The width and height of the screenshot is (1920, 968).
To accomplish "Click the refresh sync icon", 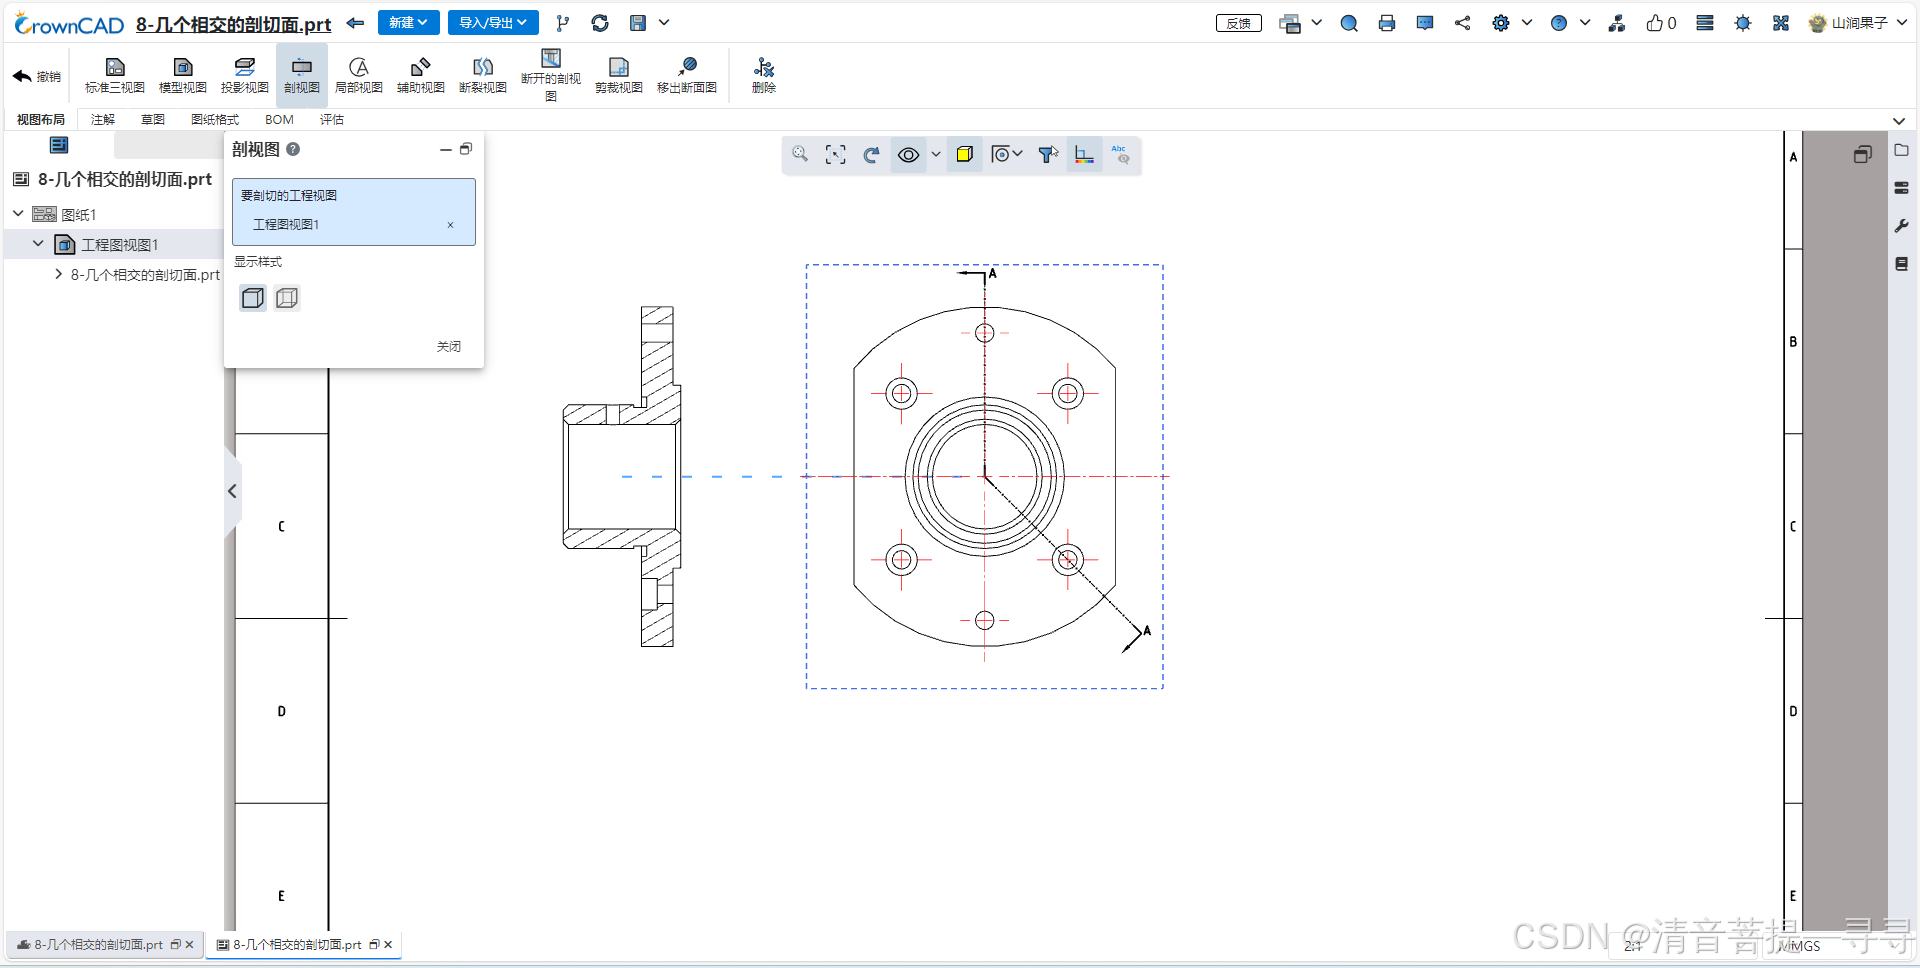I will [x=600, y=23].
